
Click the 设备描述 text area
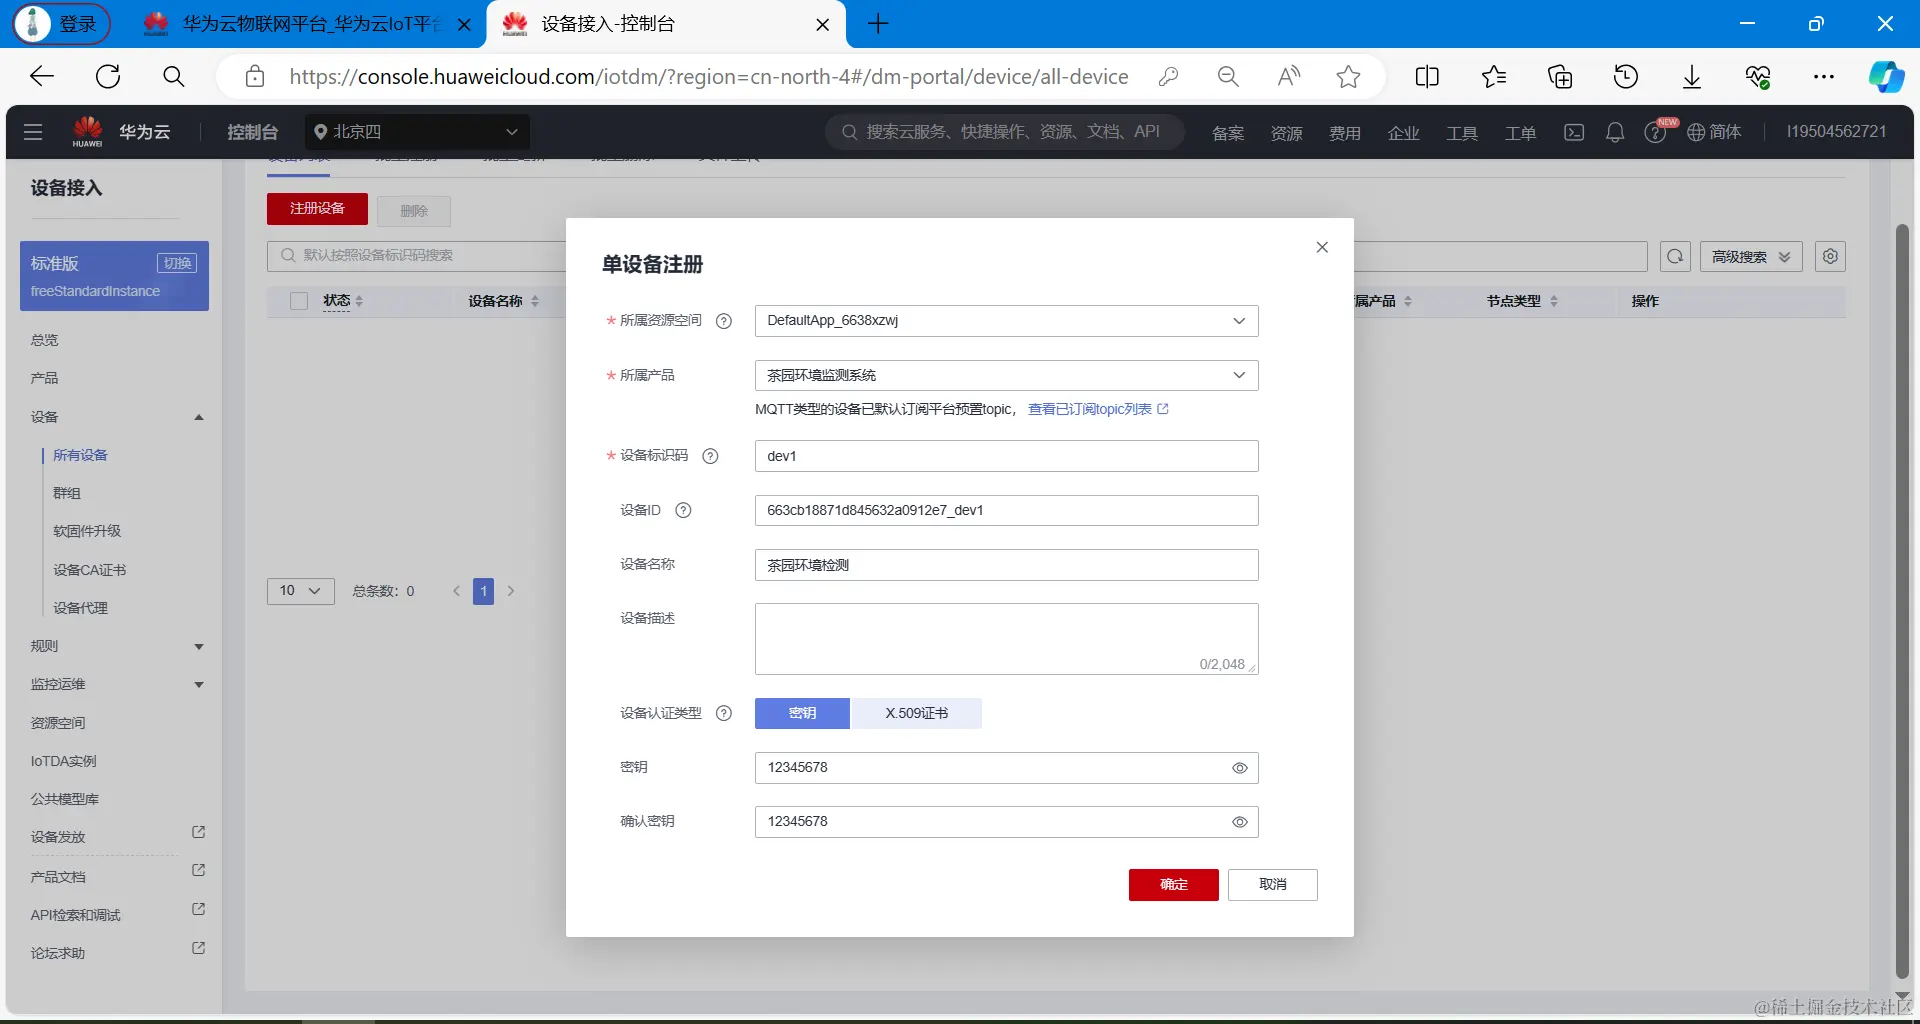1006,639
